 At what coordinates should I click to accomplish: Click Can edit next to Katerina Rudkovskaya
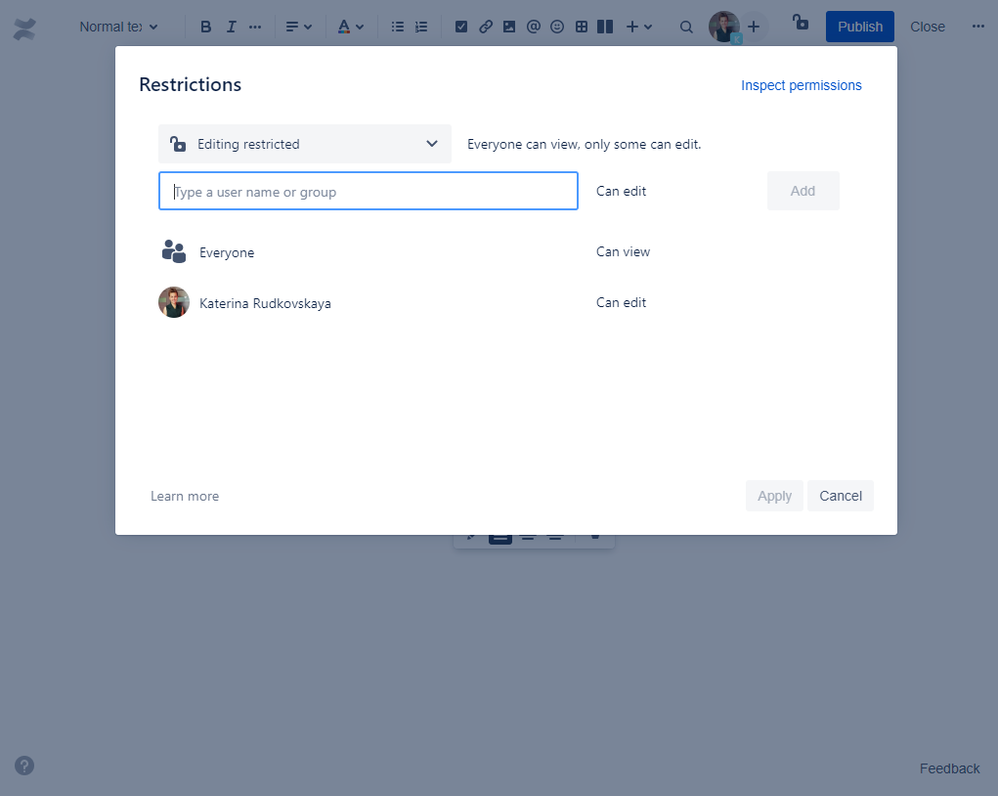click(x=621, y=303)
